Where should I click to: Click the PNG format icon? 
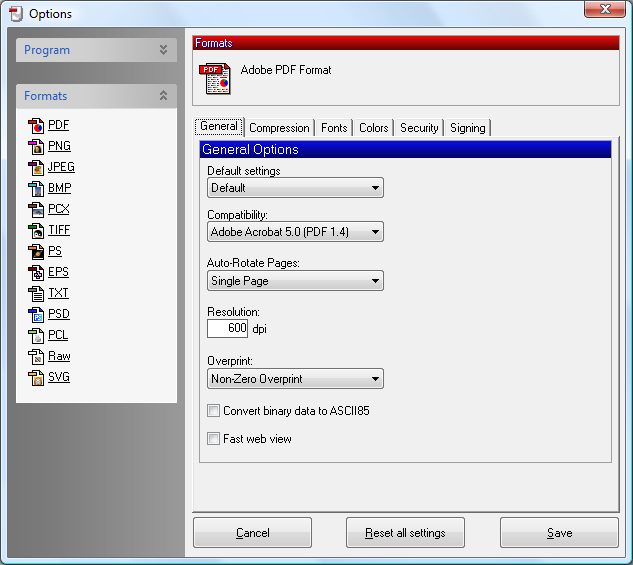tap(37, 147)
